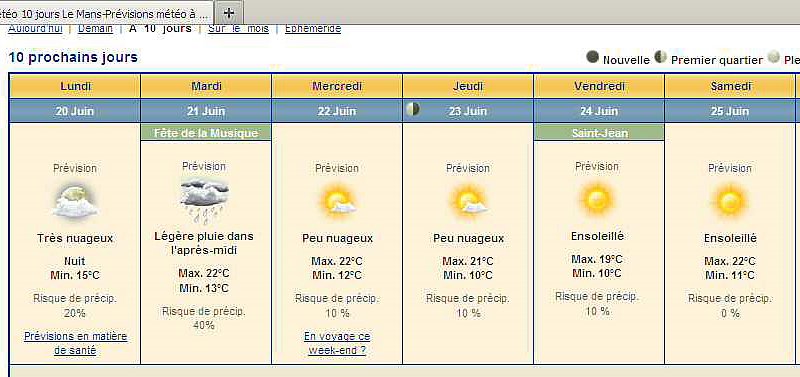Click the sun icon for Samedi
The image size is (800, 377).
point(731,201)
